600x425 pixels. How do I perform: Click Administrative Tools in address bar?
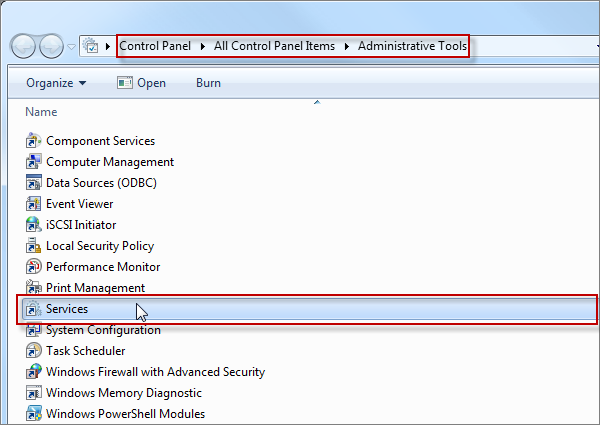412,47
